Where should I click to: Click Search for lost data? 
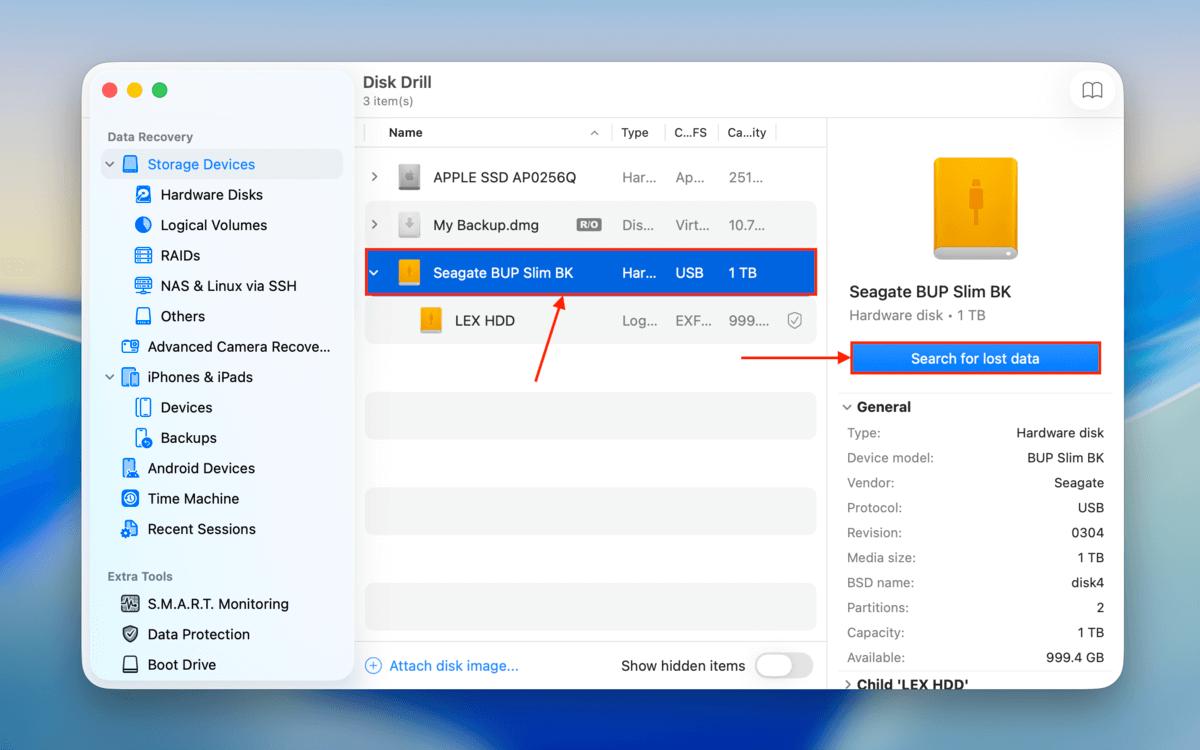point(974,357)
